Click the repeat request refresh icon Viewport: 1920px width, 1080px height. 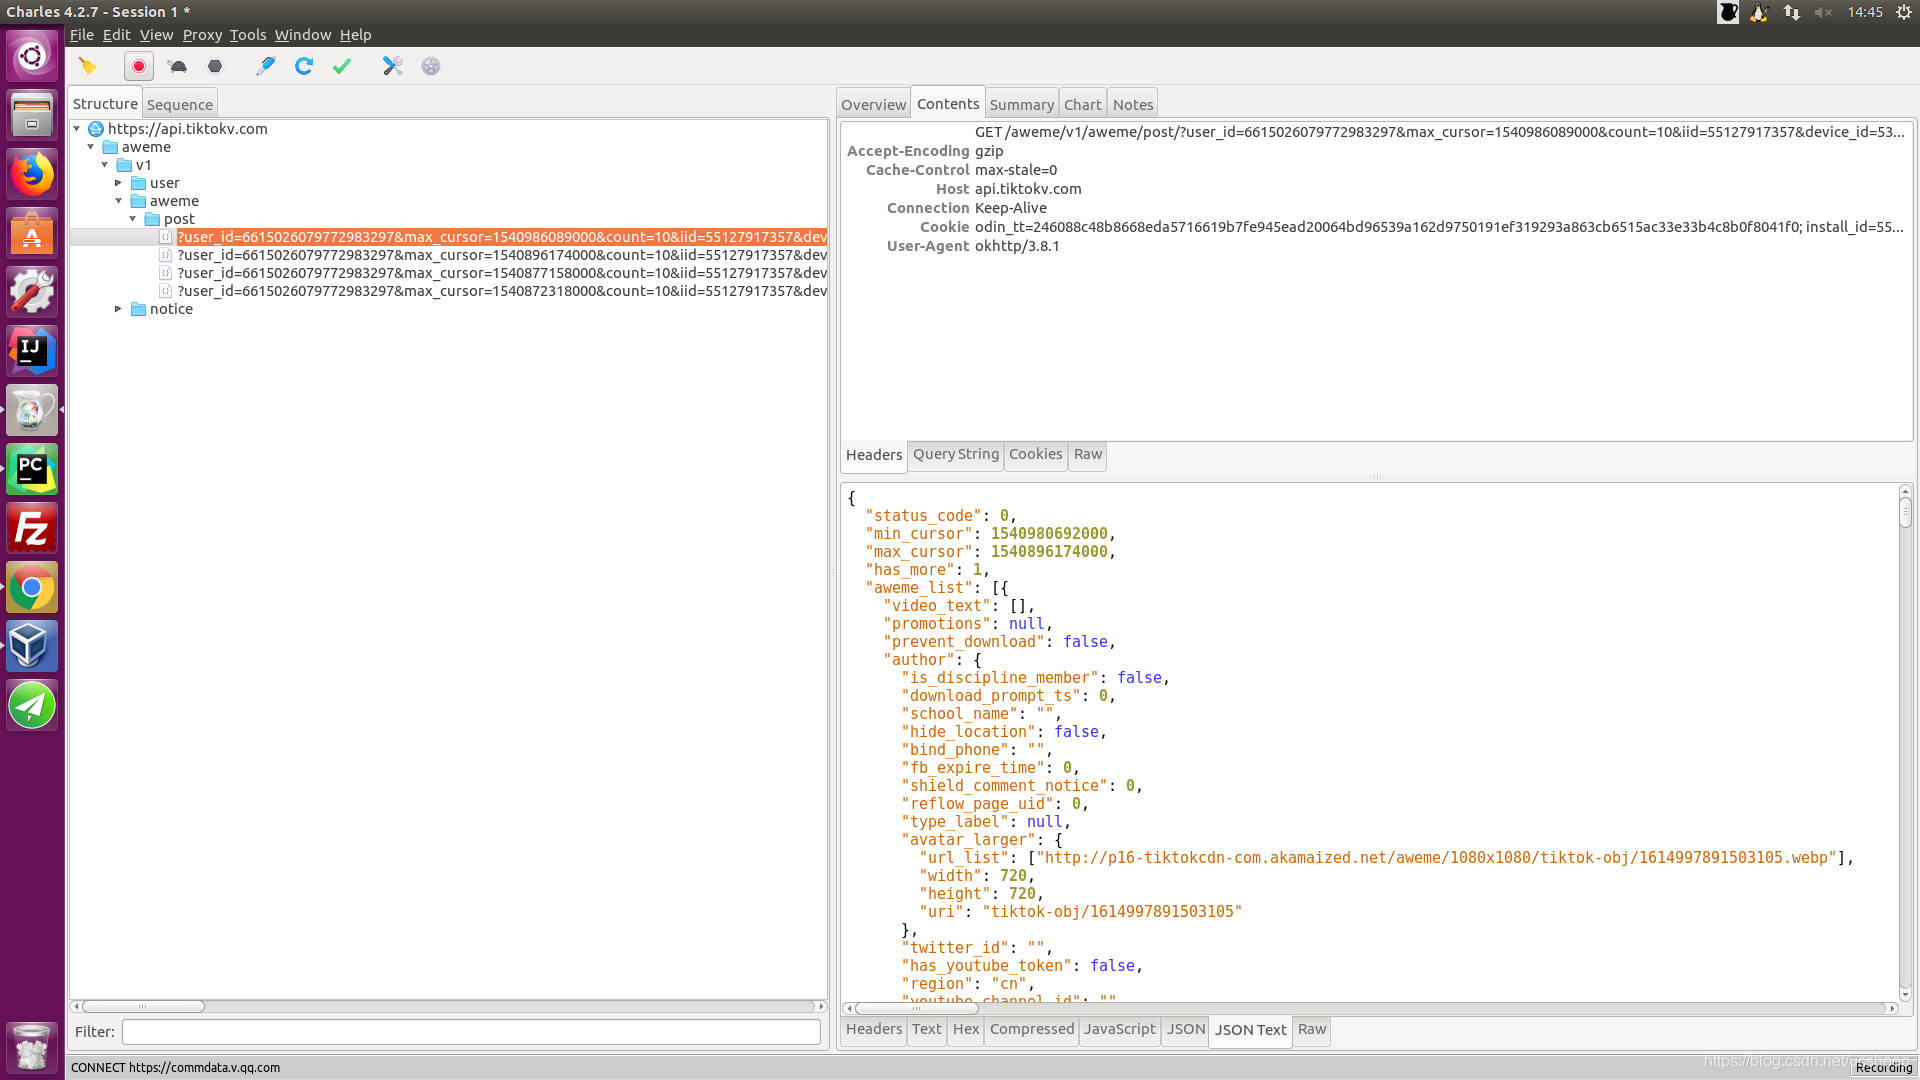point(304,66)
